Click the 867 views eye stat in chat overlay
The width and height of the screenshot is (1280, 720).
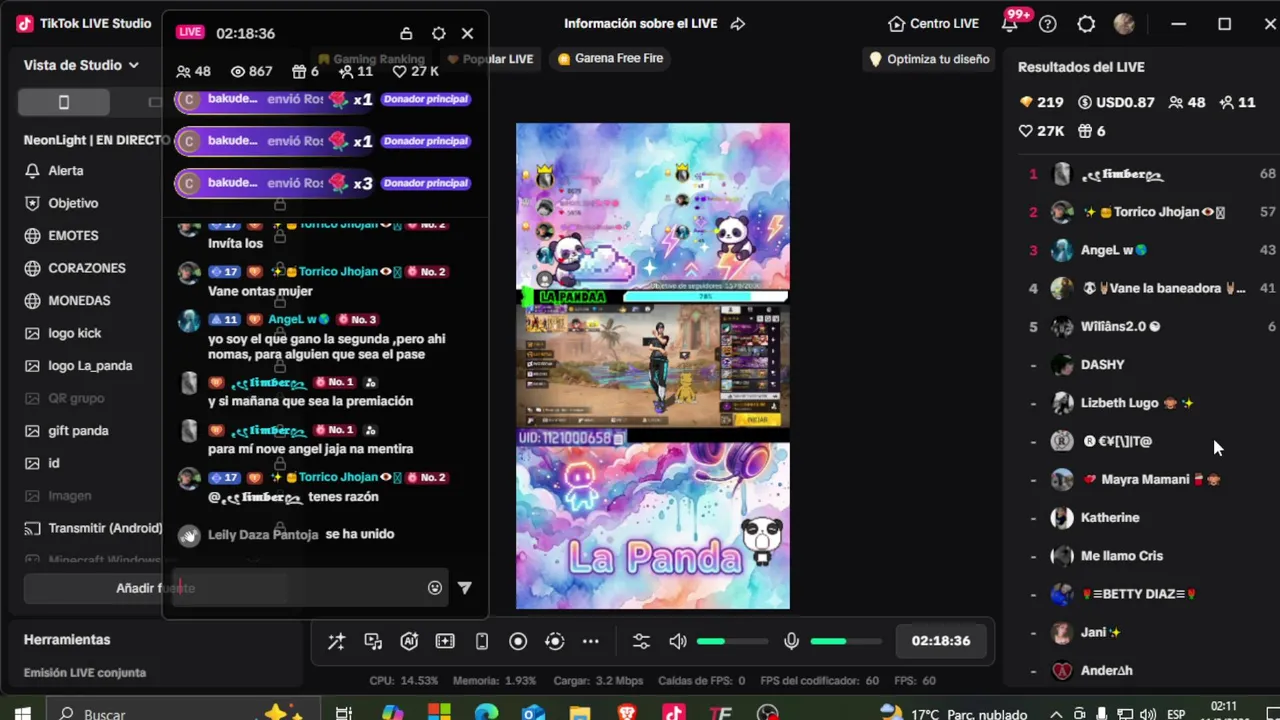click(x=251, y=72)
